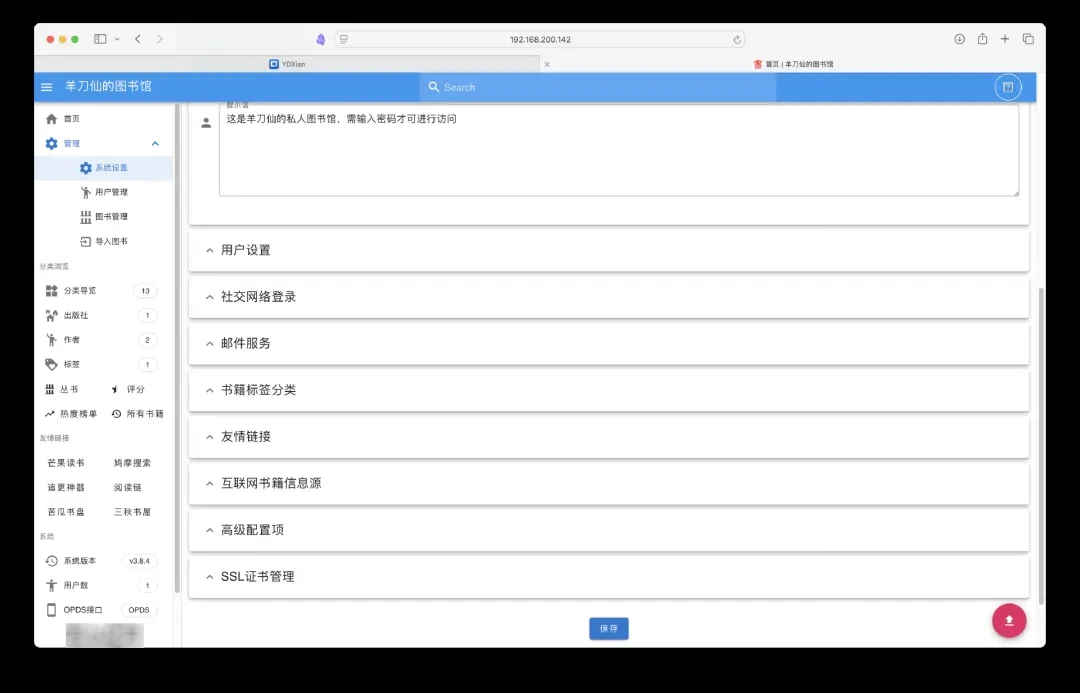The image size is (1080, 693).
Task: Open 首页 in the sidebar
Action: click(x=71, y=119)
